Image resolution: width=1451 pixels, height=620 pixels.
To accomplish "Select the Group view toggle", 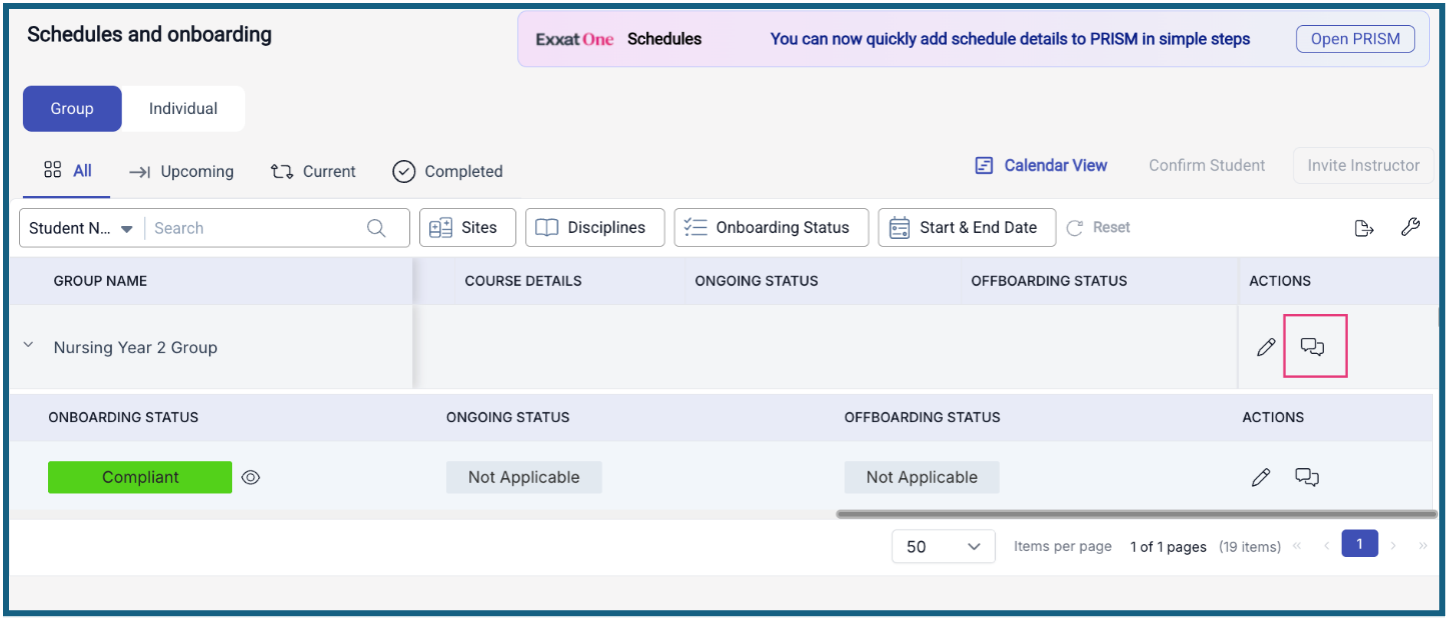I will [x=72, y=109].
